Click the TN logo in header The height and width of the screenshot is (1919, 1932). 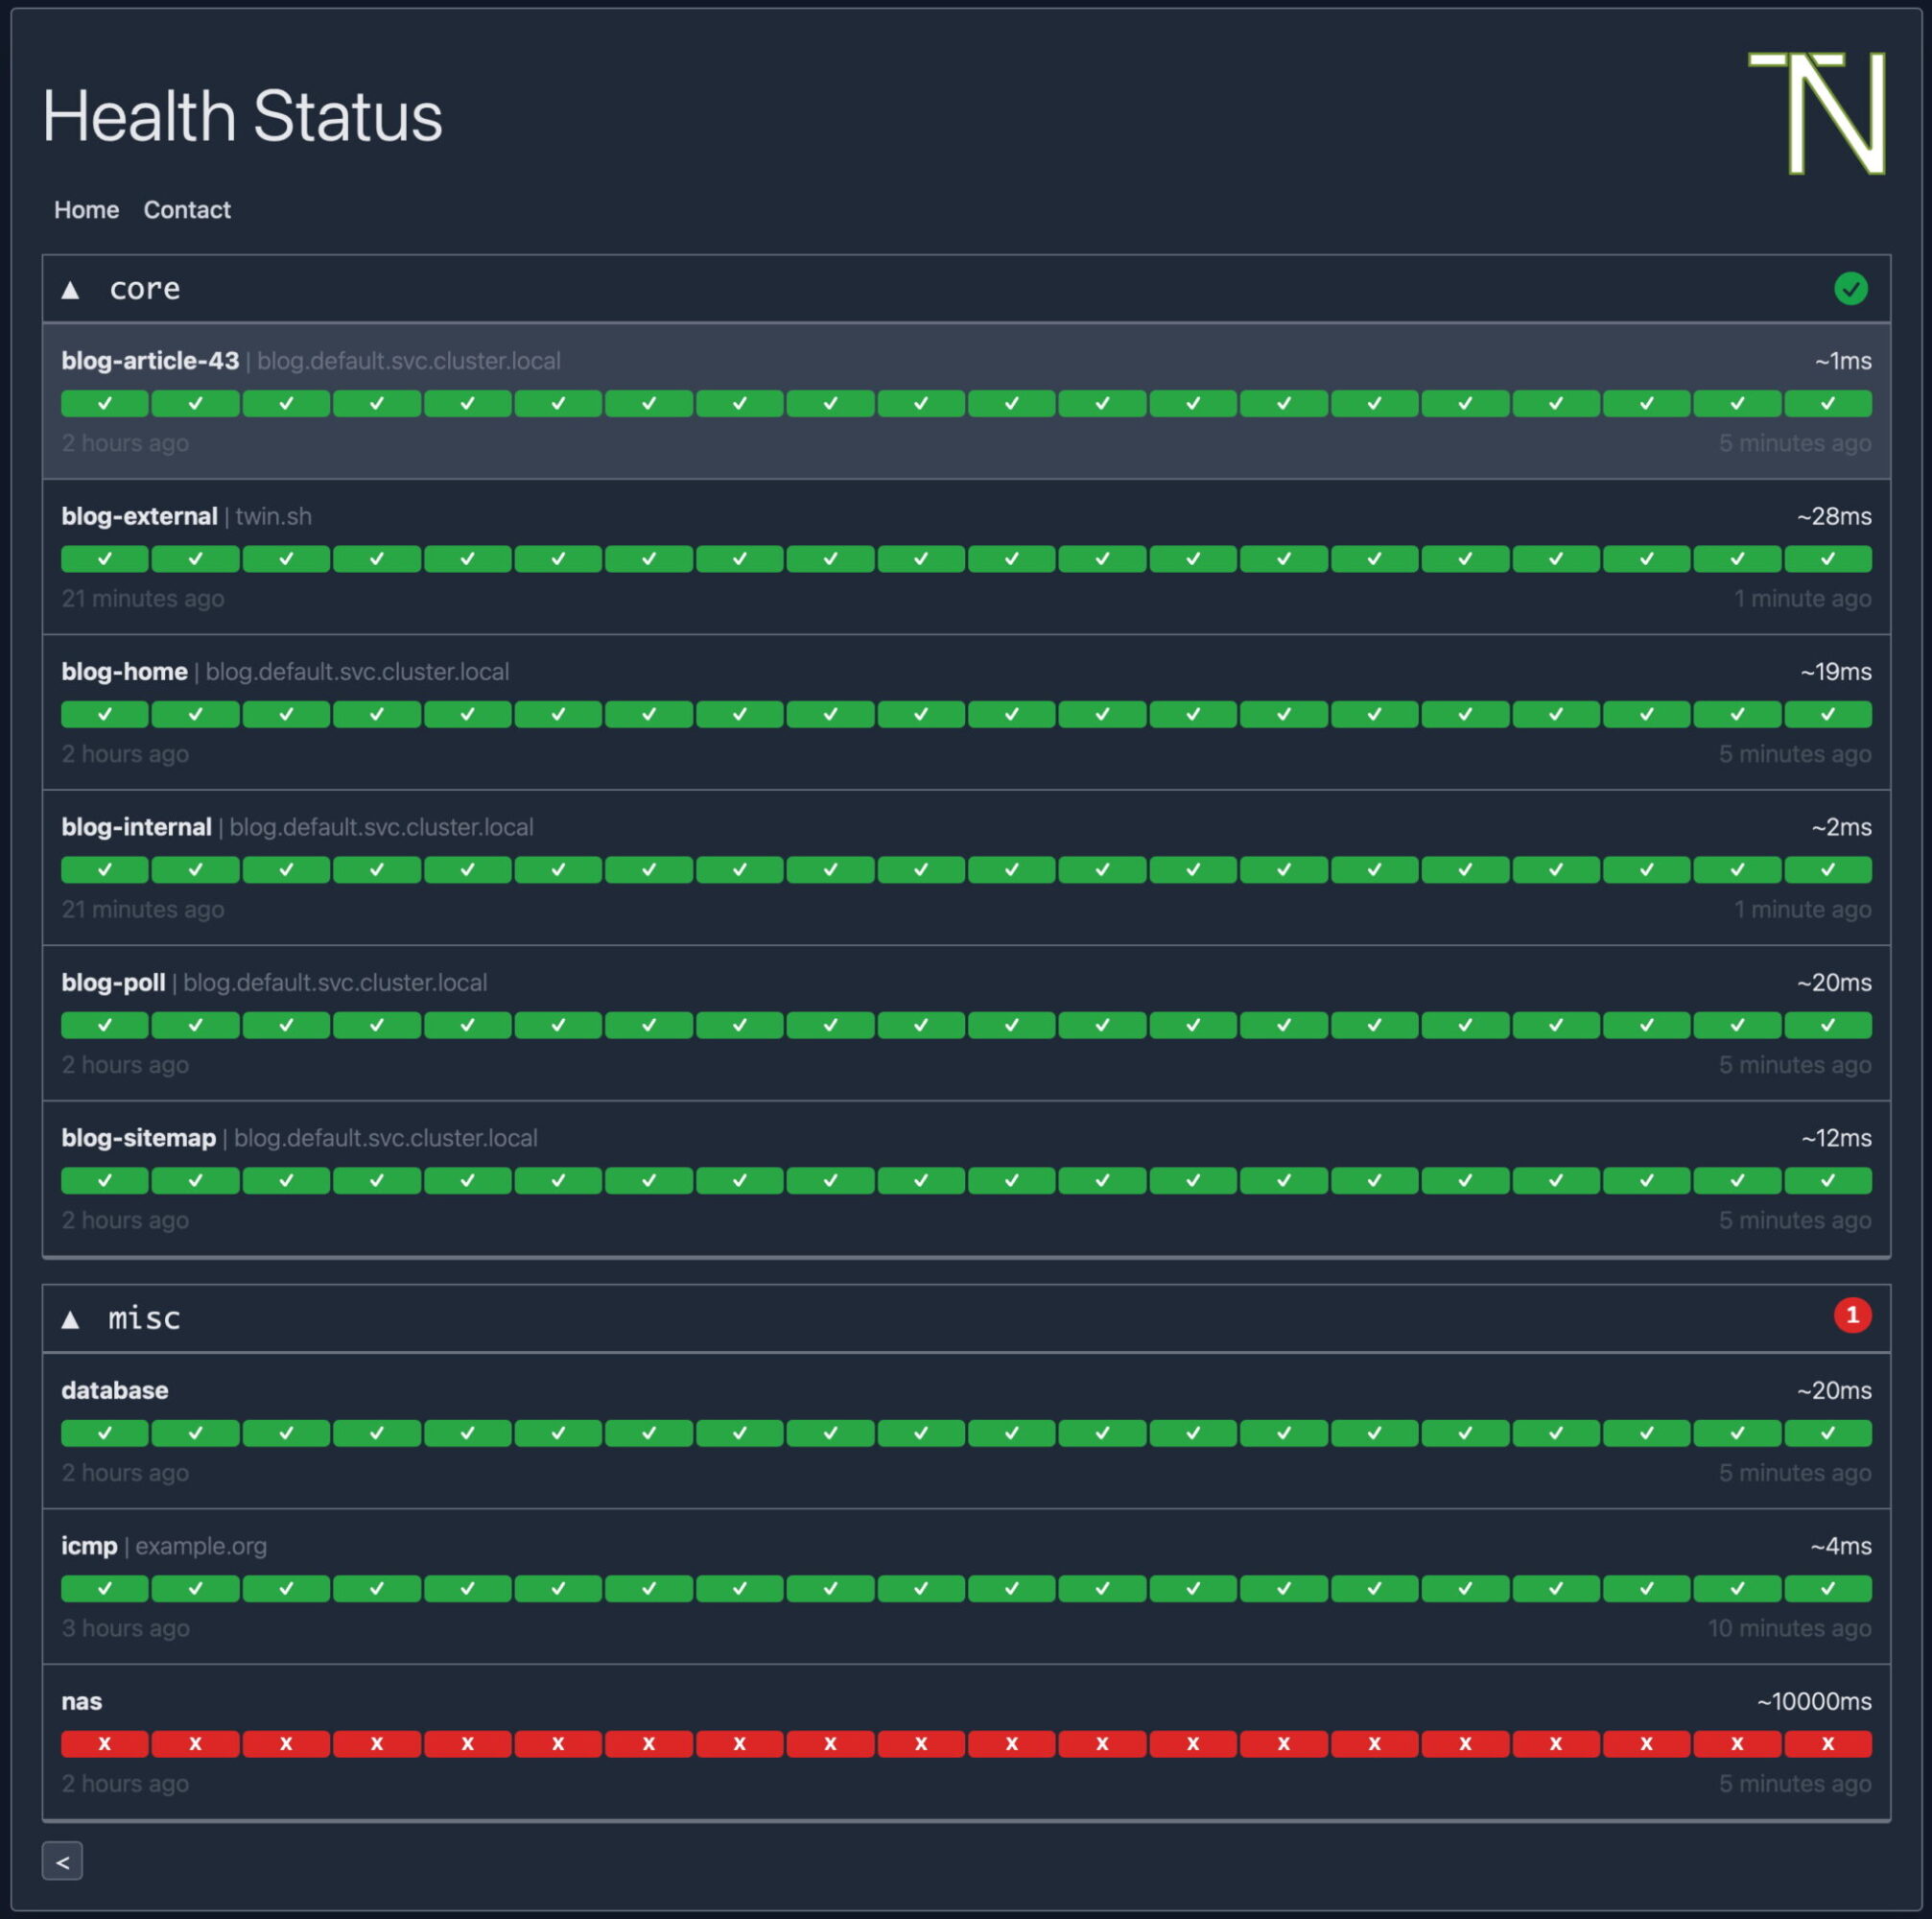click(1816, 113)
